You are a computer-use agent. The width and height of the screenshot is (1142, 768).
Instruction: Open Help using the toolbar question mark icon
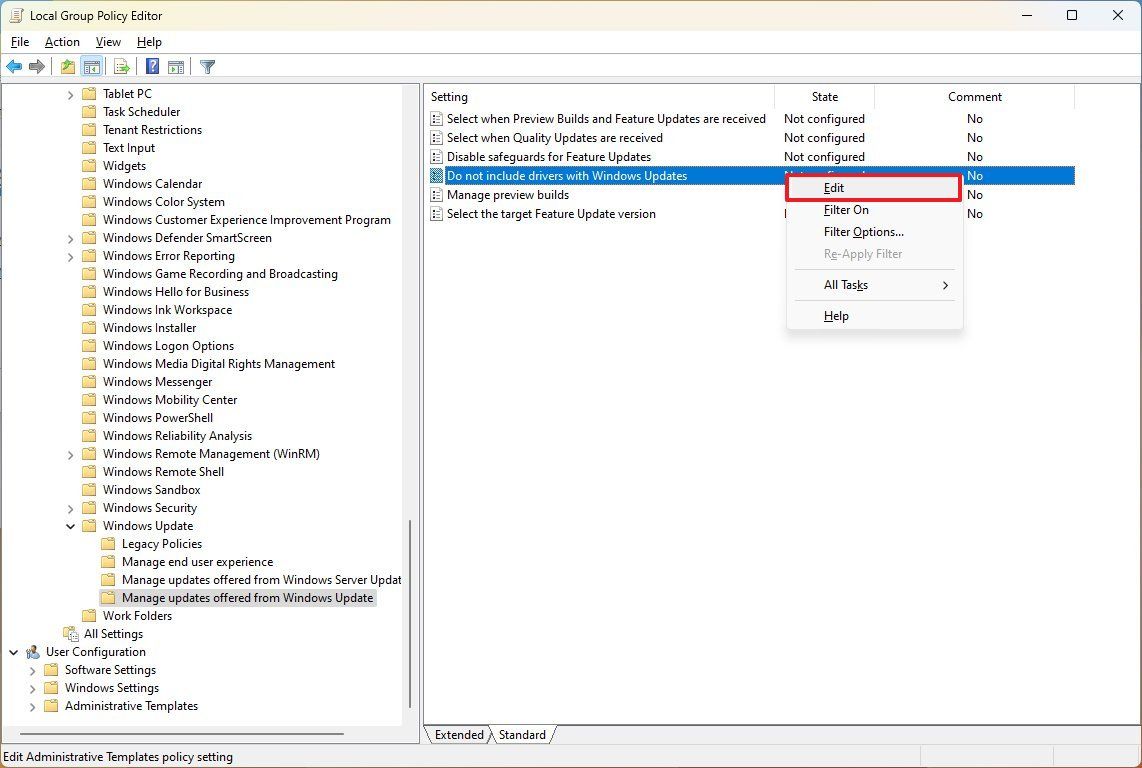(x=151, y=66)
